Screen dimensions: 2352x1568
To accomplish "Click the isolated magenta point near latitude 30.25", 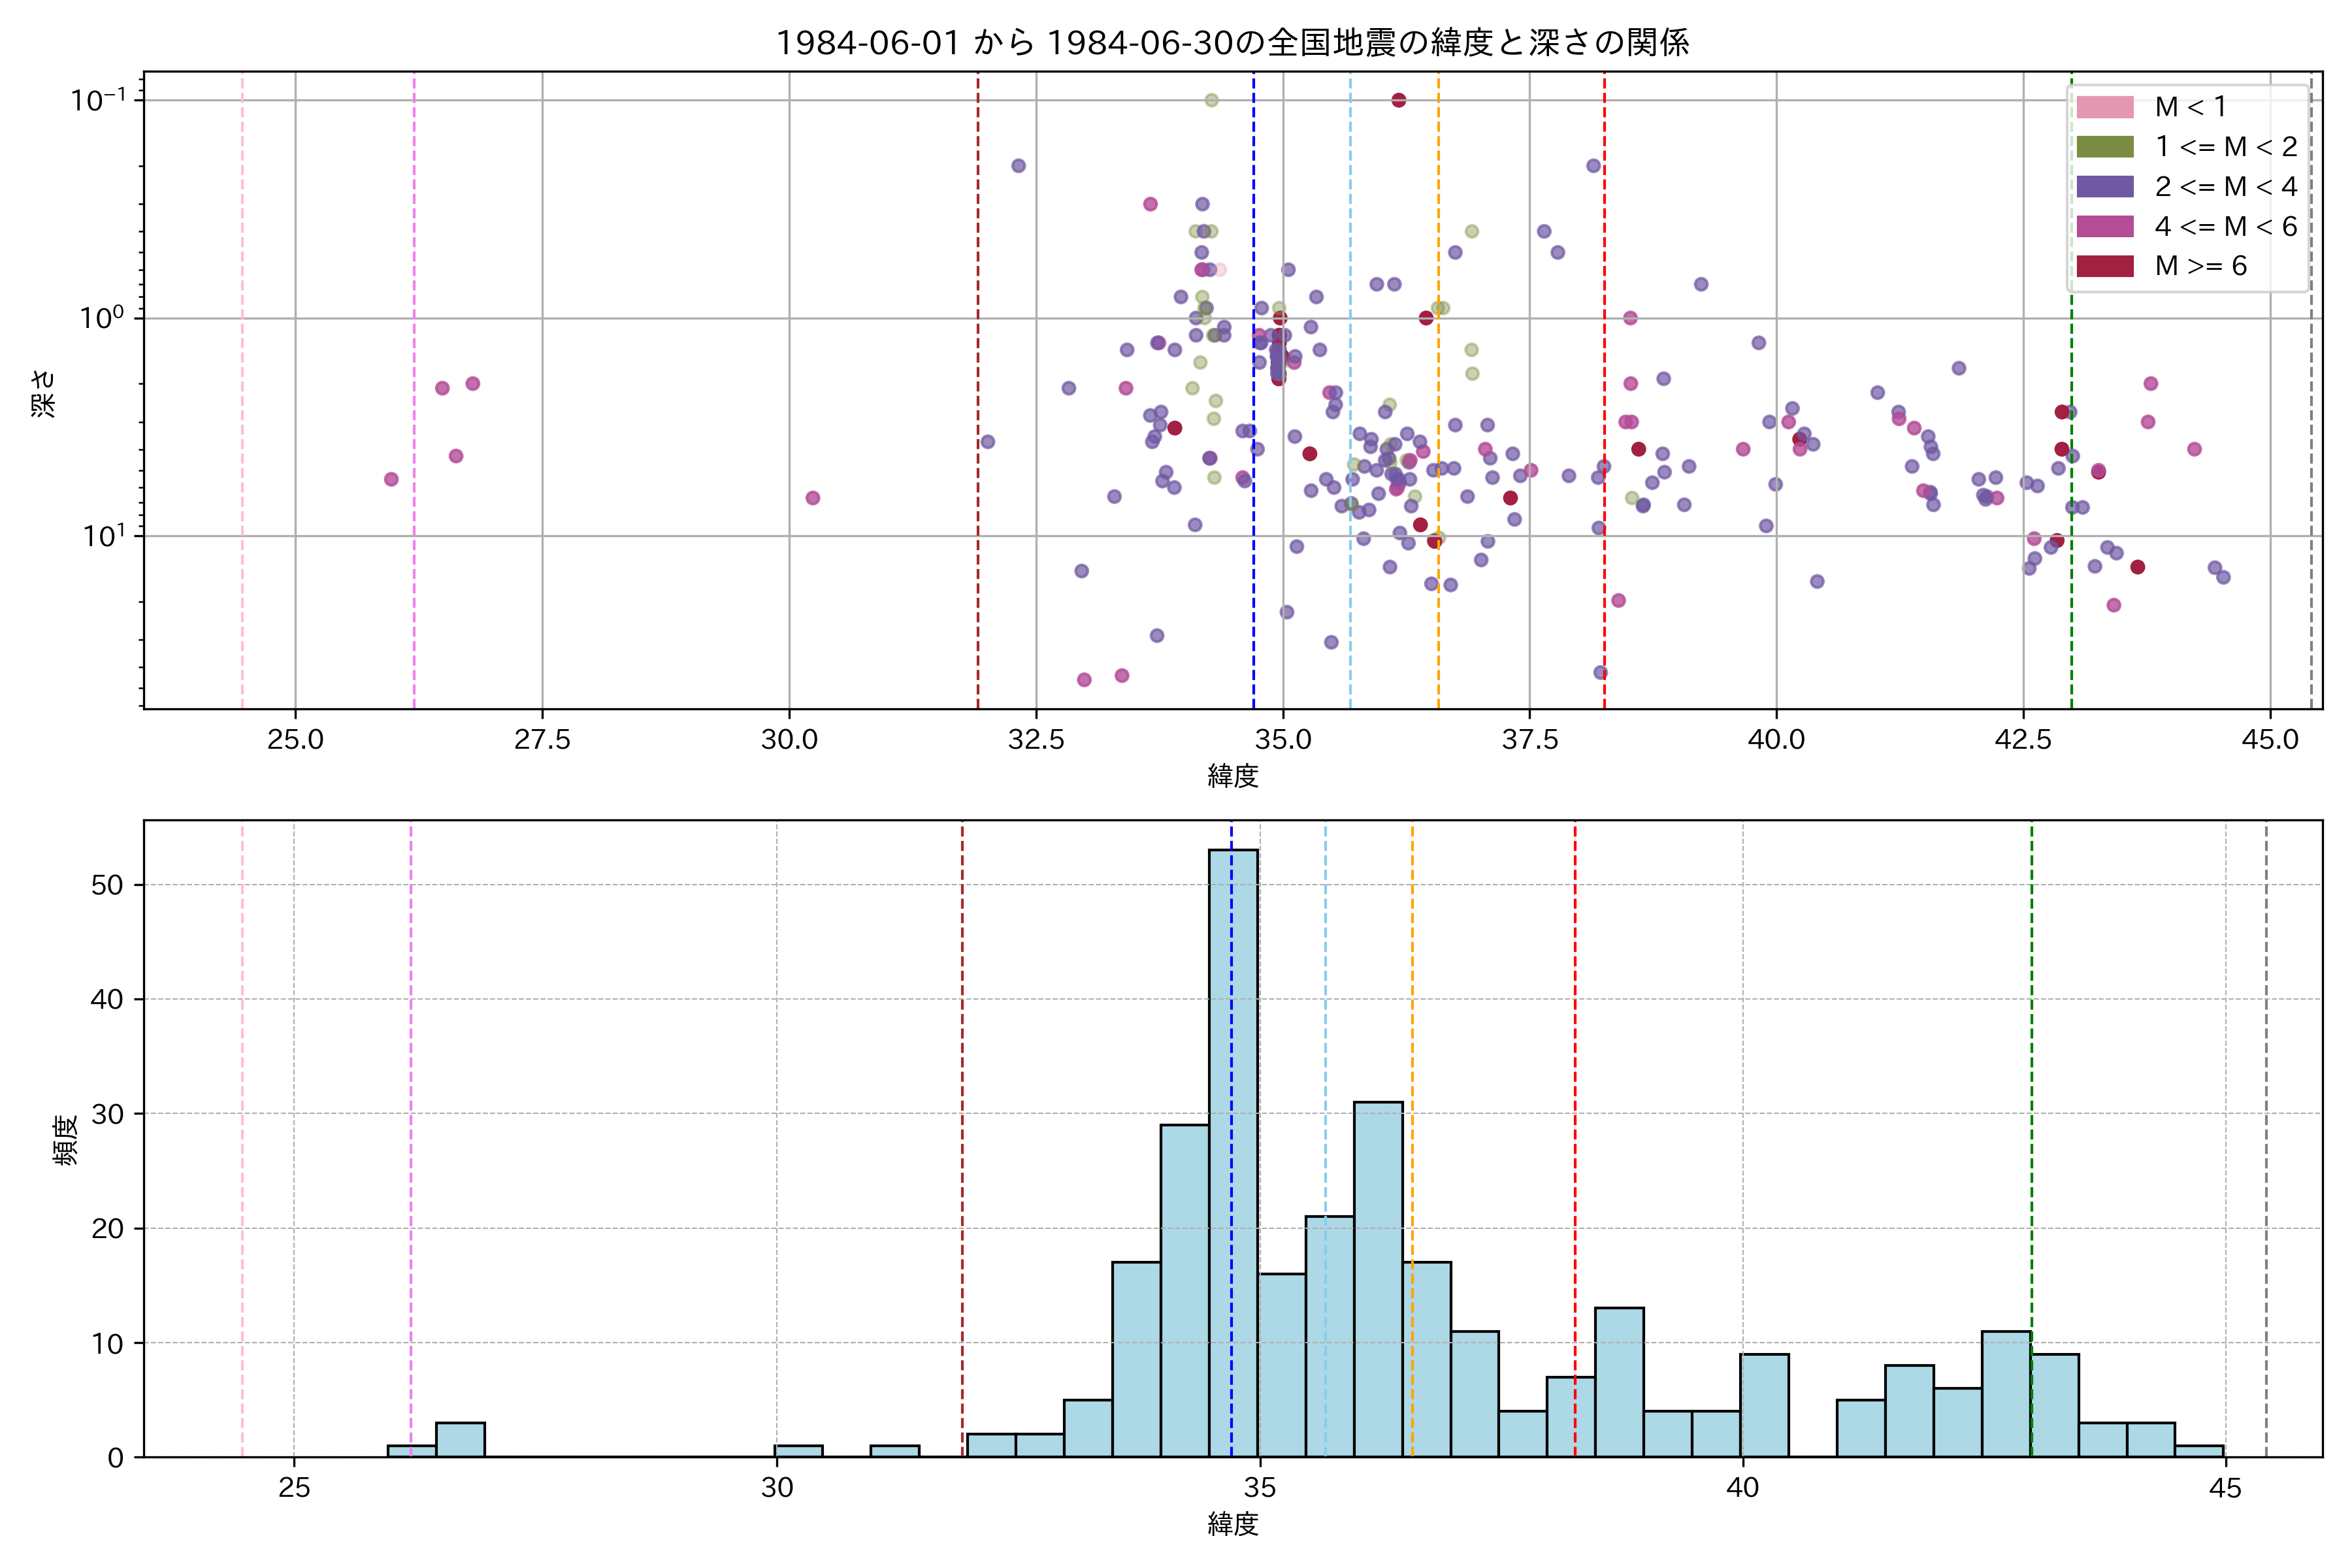I will click(x=812, y=498).
